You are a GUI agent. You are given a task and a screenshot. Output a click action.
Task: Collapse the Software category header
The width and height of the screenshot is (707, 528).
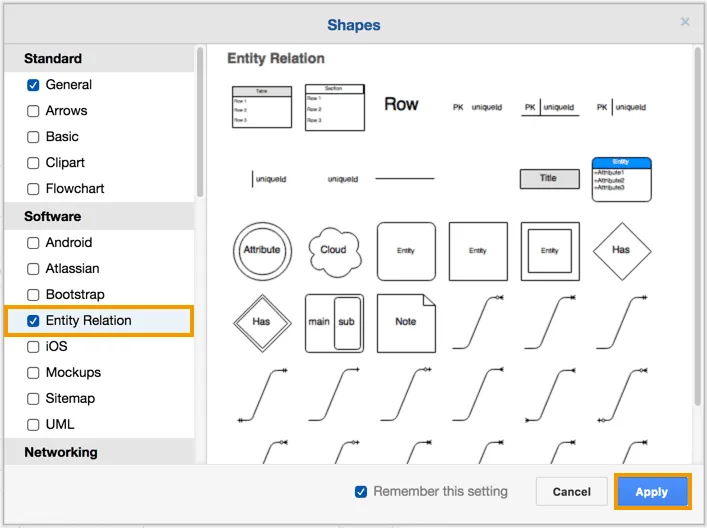click(53, 216)
